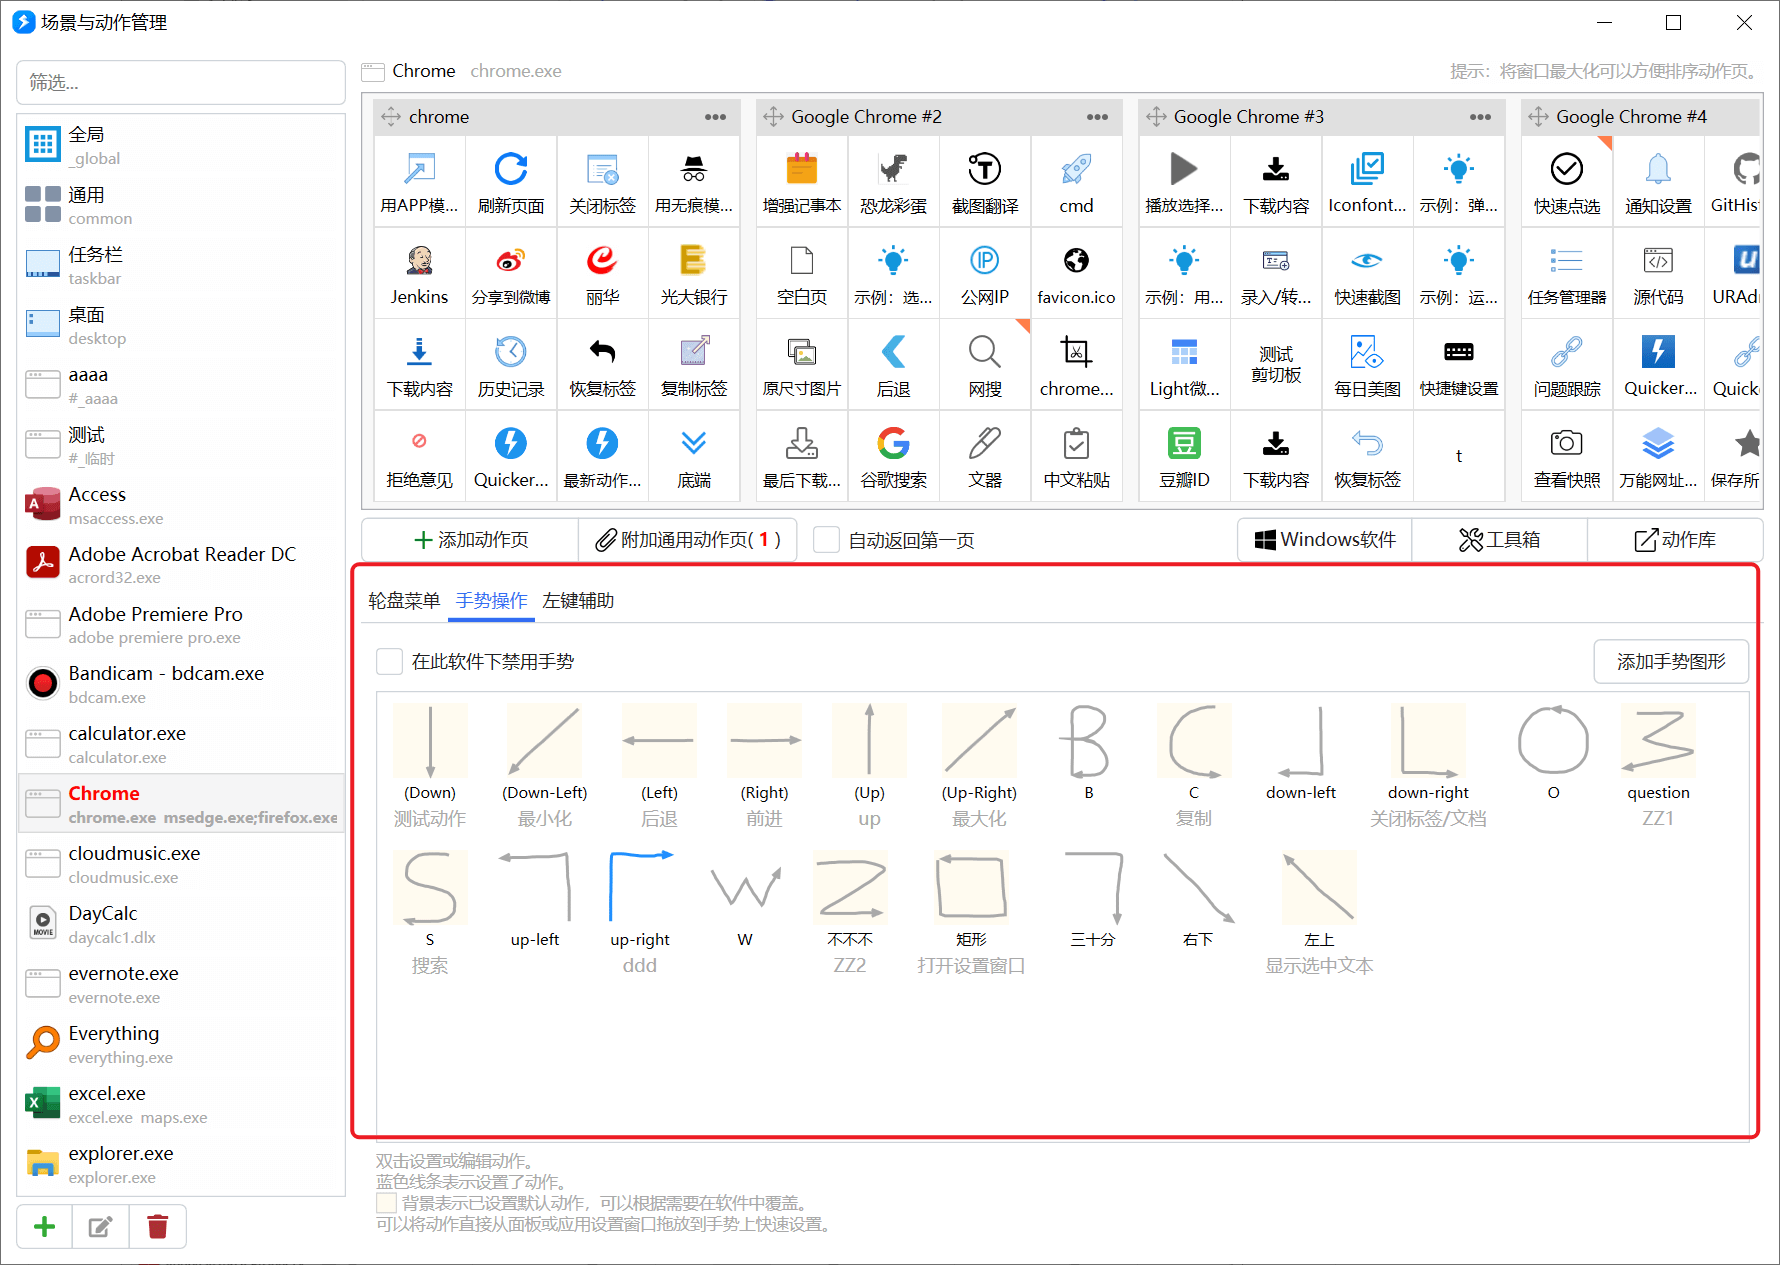The height and width of the screenshot is (1265, 1780).
Task: Select the C gesture thumbnail
Action: click(x=1194, y=741)
